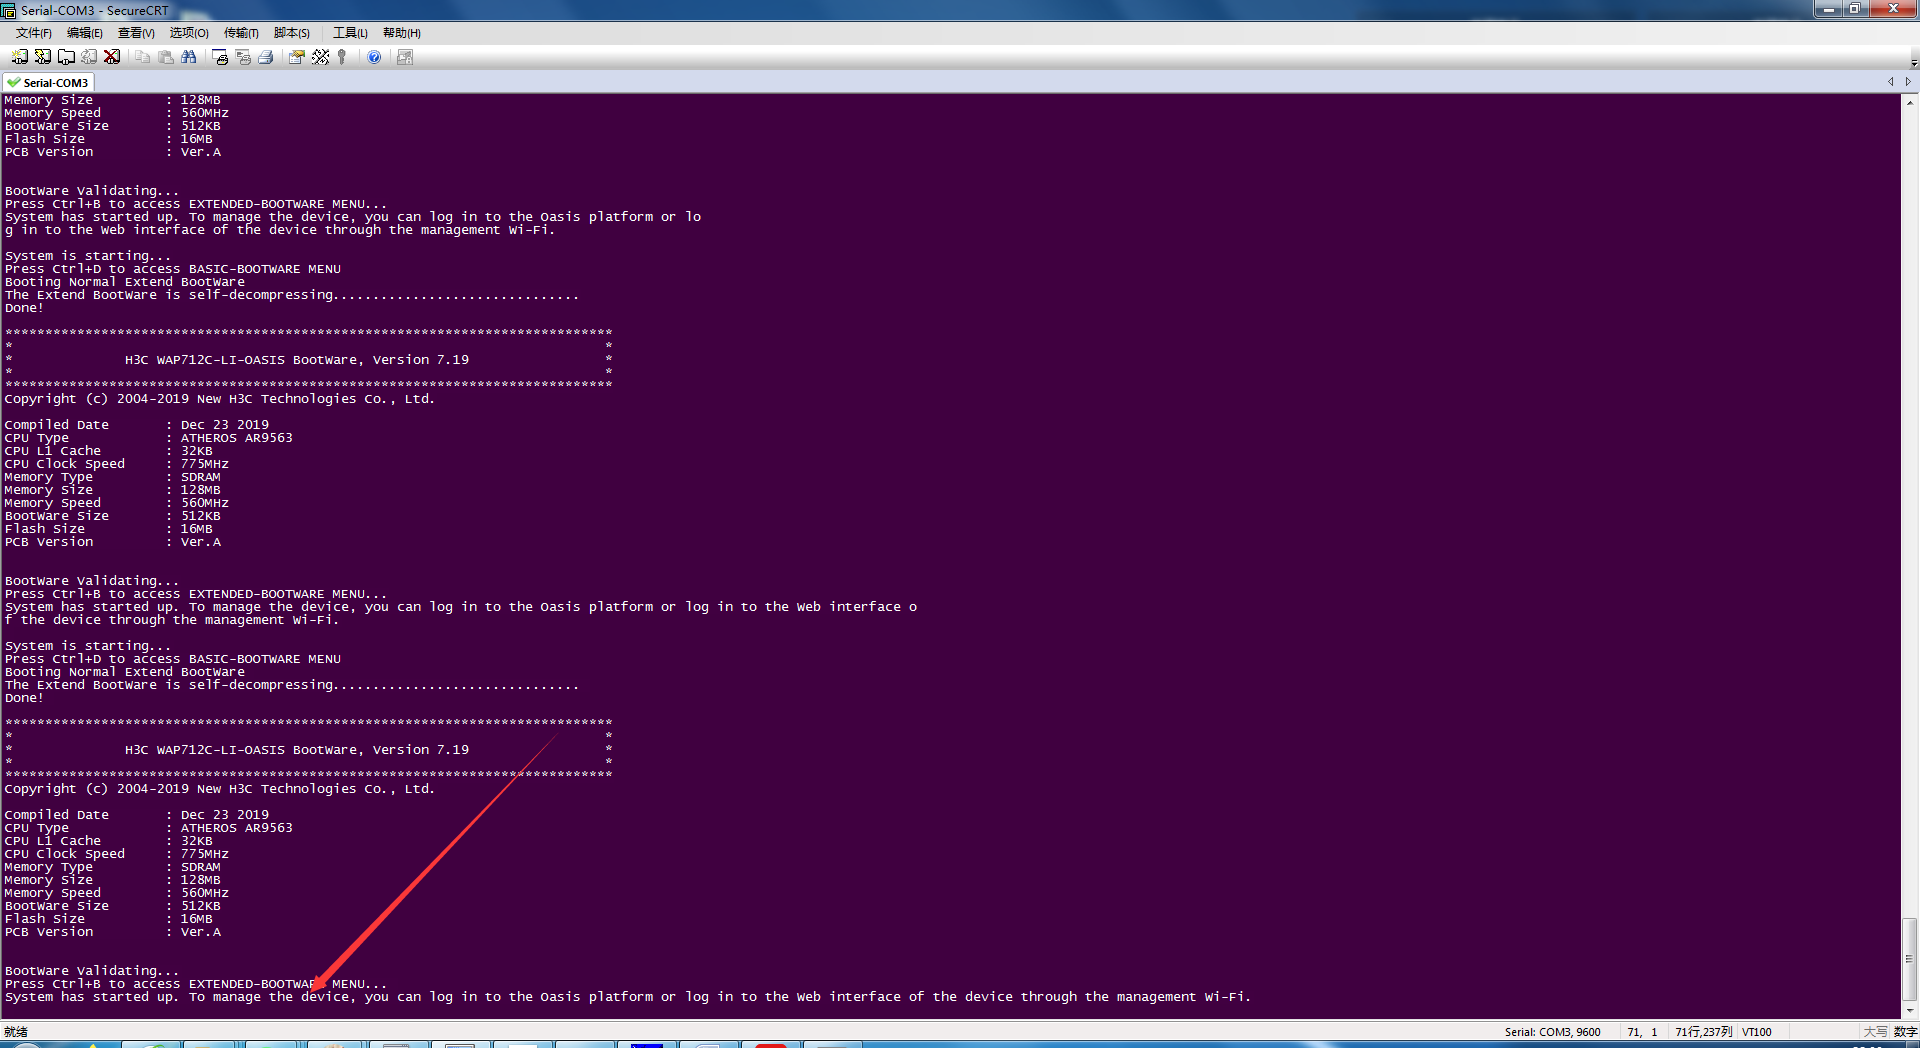The width and height of the screenshot is (1920, 1048).
Task: Open the 传输(T) menu
Action: pyautogui.click(x=241, y=33)
